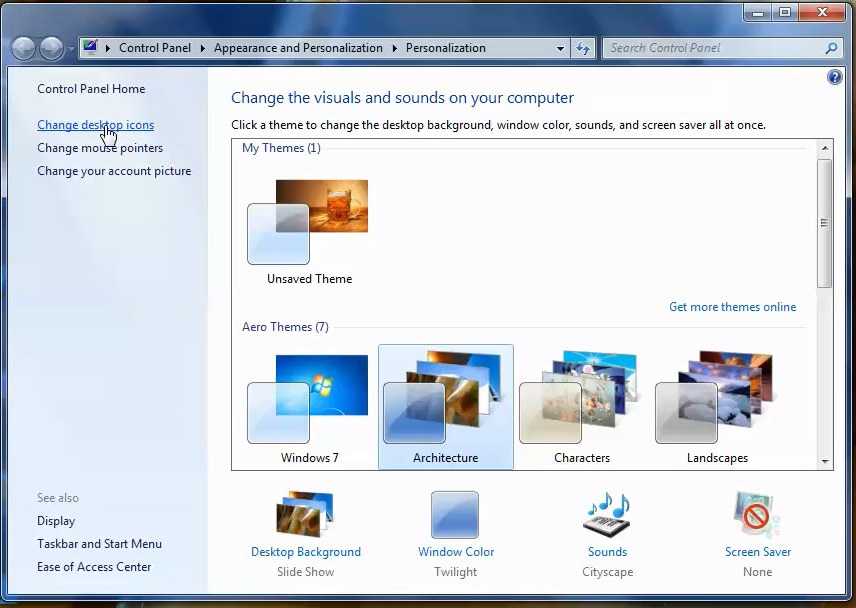Click the Personalization breadcrumb
This screenshot has height=608, width=856.
445,48
